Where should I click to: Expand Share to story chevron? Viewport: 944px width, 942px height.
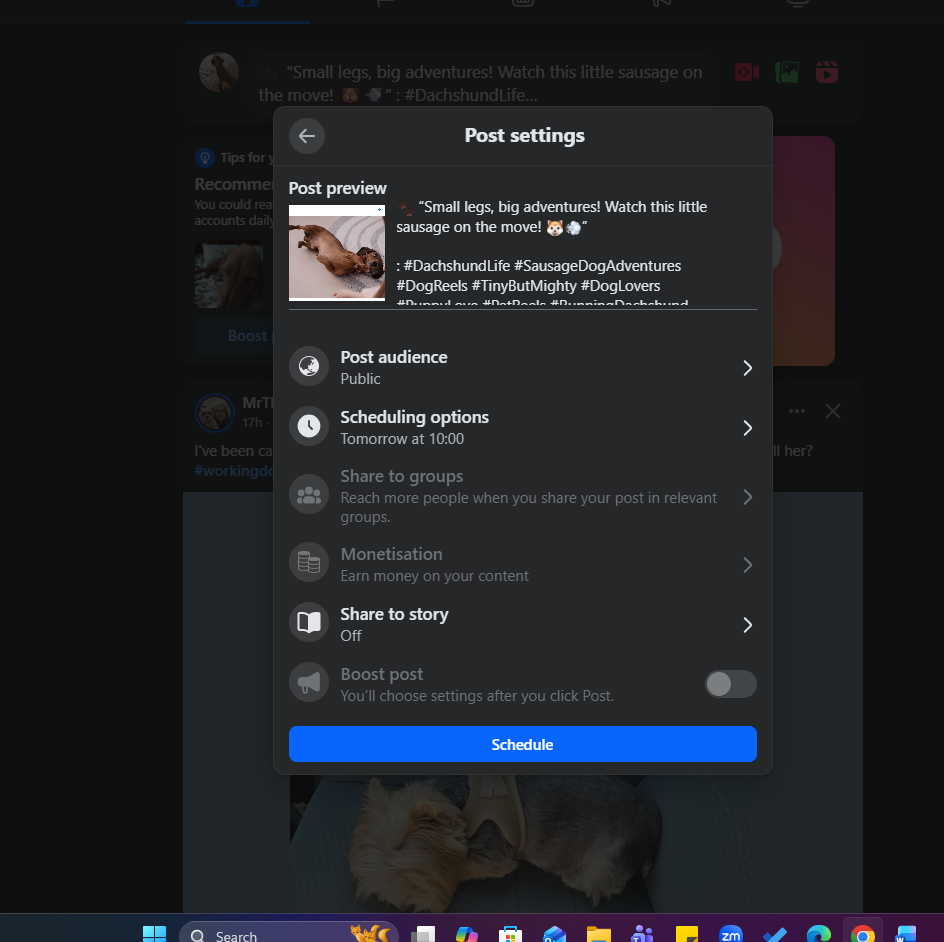pos(747,625)
